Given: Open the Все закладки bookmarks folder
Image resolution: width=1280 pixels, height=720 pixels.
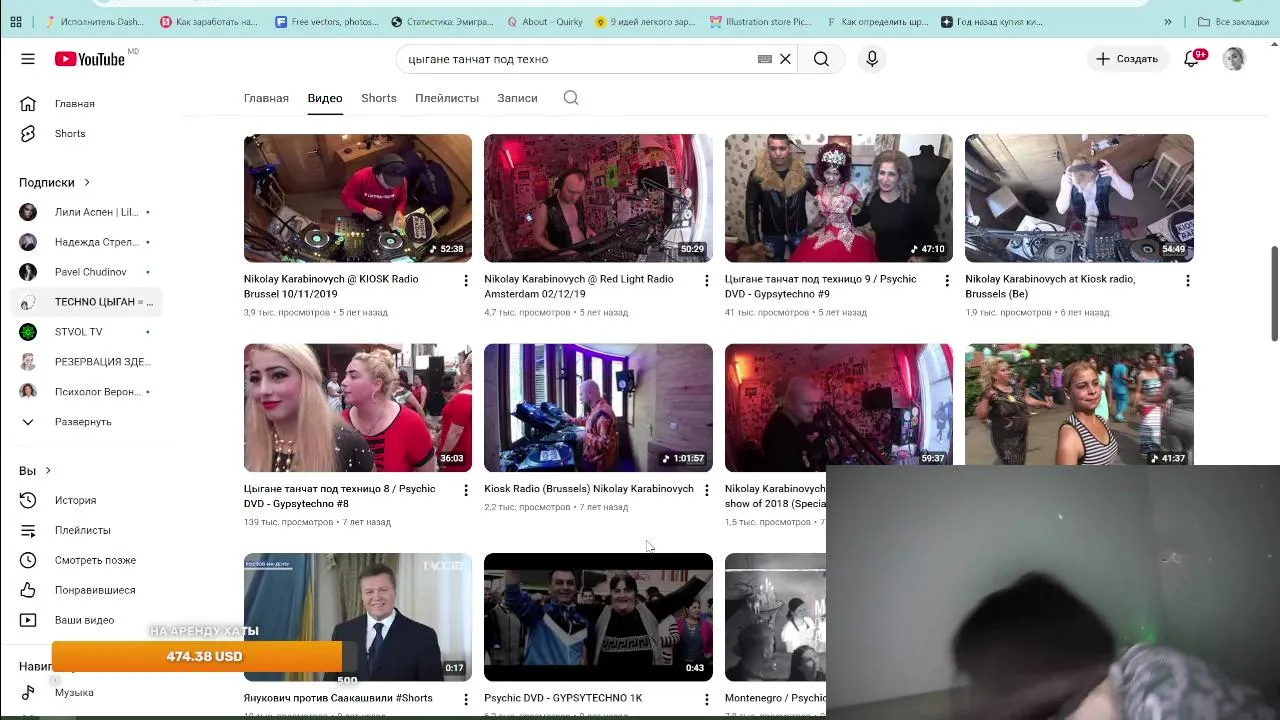Looking at the screenshot, I should (x=1232, y=21).
